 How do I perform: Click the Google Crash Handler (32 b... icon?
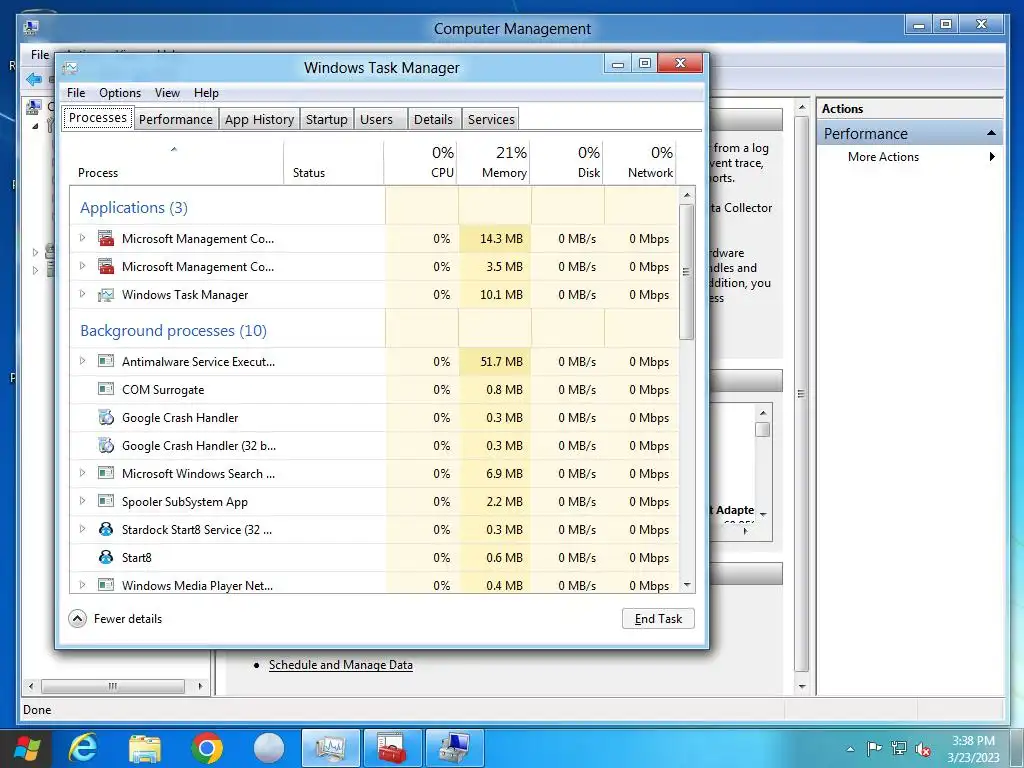106,445
